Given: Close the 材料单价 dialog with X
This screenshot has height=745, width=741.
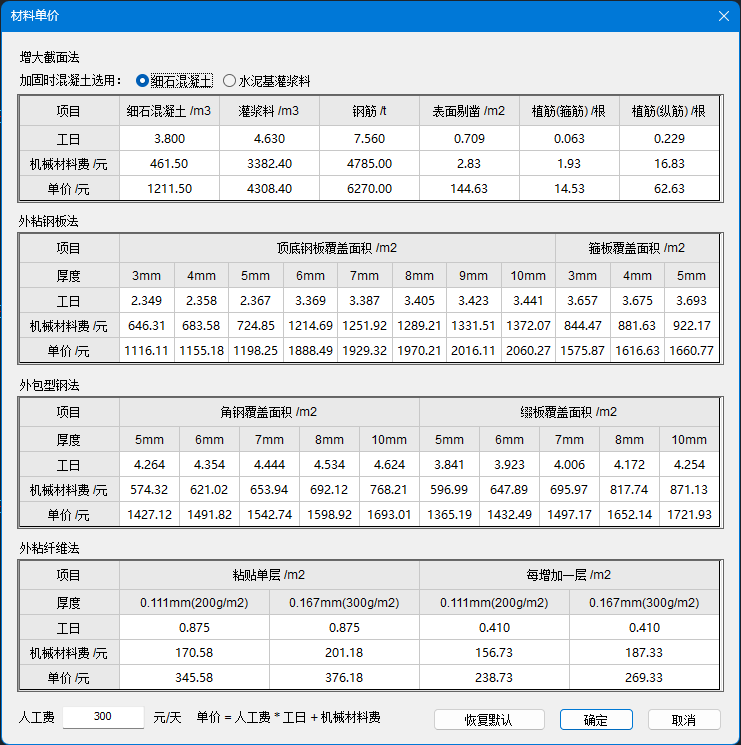Looking at the screenshot, I should point(724,15).
